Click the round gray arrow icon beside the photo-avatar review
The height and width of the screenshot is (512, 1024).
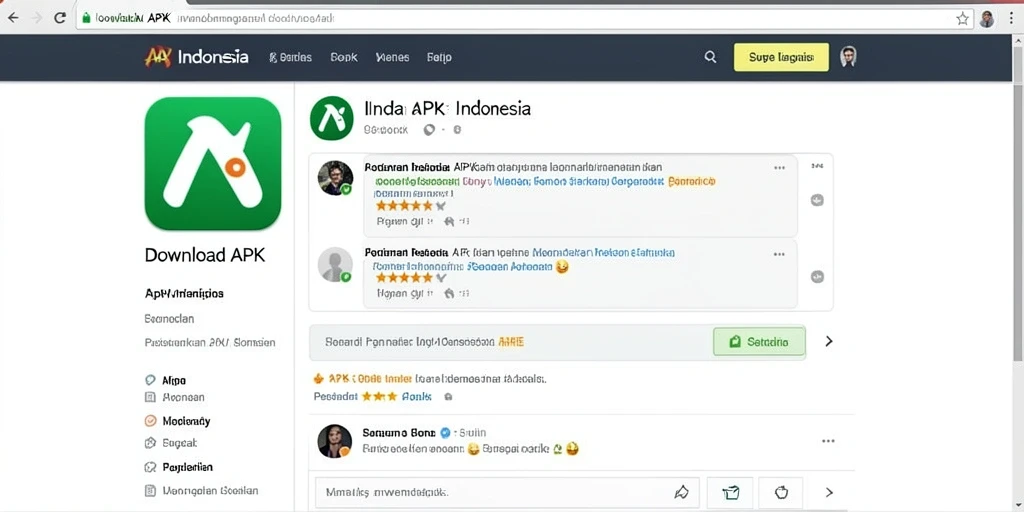pos(817,200)
